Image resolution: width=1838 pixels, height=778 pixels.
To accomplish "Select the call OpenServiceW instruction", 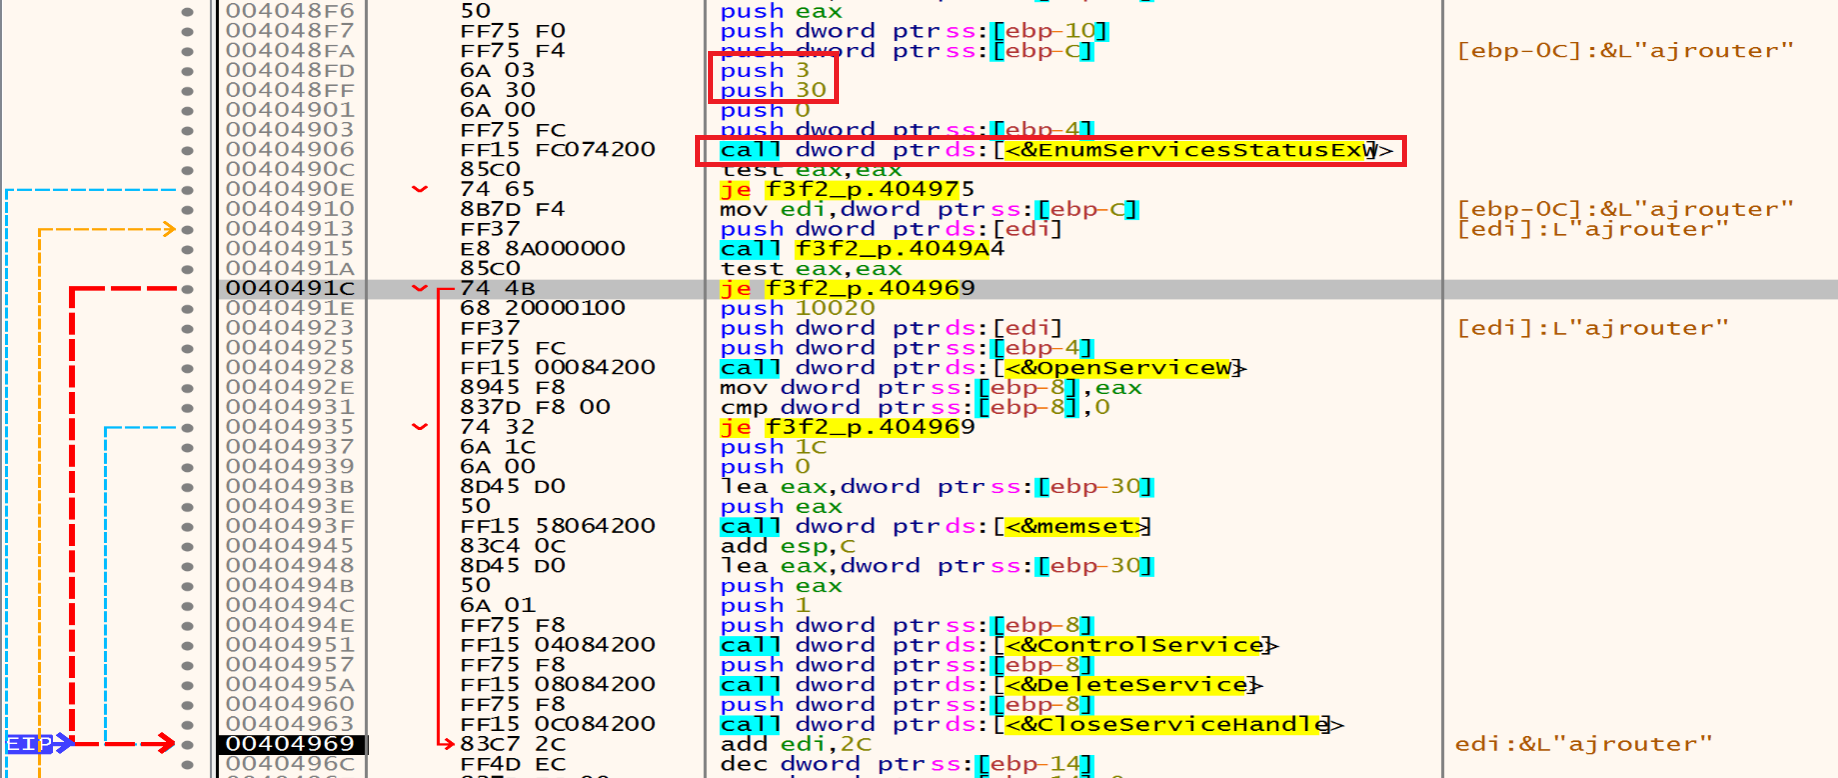I will [980, 368].
